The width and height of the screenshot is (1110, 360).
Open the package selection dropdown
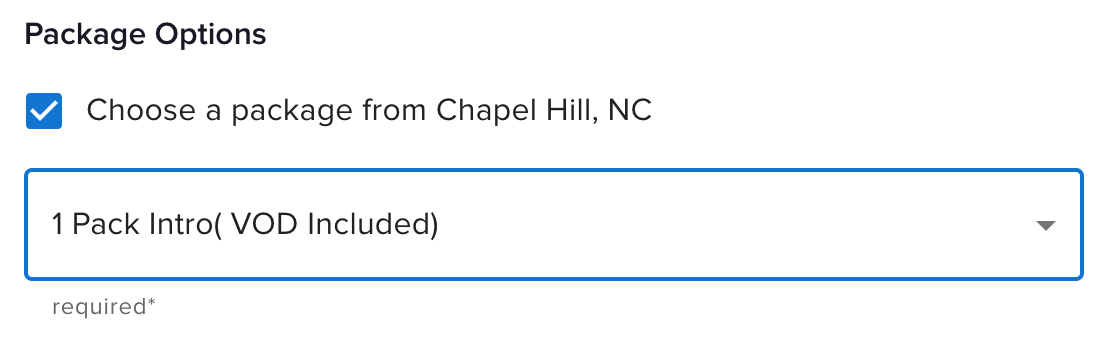click(554, 225)
